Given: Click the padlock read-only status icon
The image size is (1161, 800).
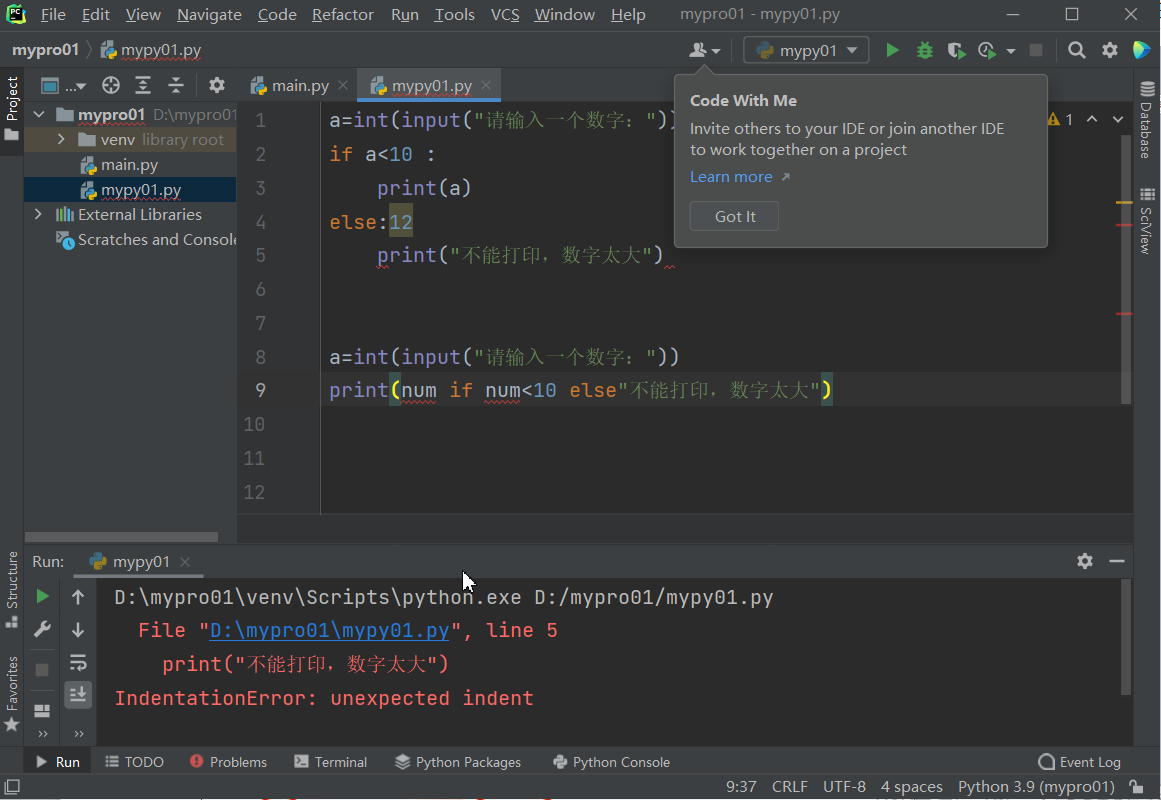Looking at the screenshot, I should tap(1136, 787).
